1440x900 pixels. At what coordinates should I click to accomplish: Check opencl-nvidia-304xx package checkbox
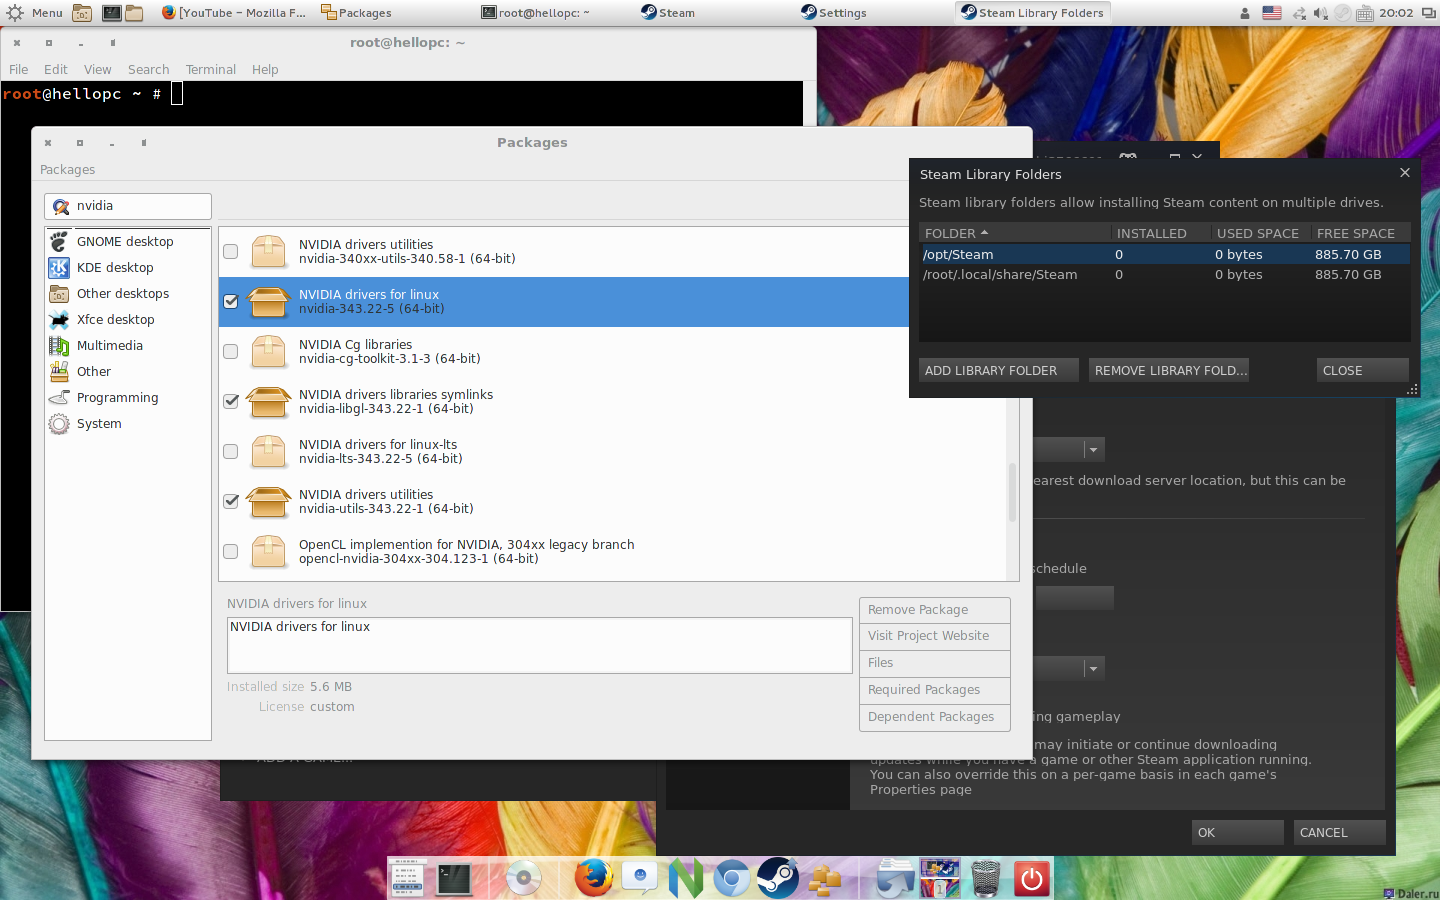tap(231, 552)
